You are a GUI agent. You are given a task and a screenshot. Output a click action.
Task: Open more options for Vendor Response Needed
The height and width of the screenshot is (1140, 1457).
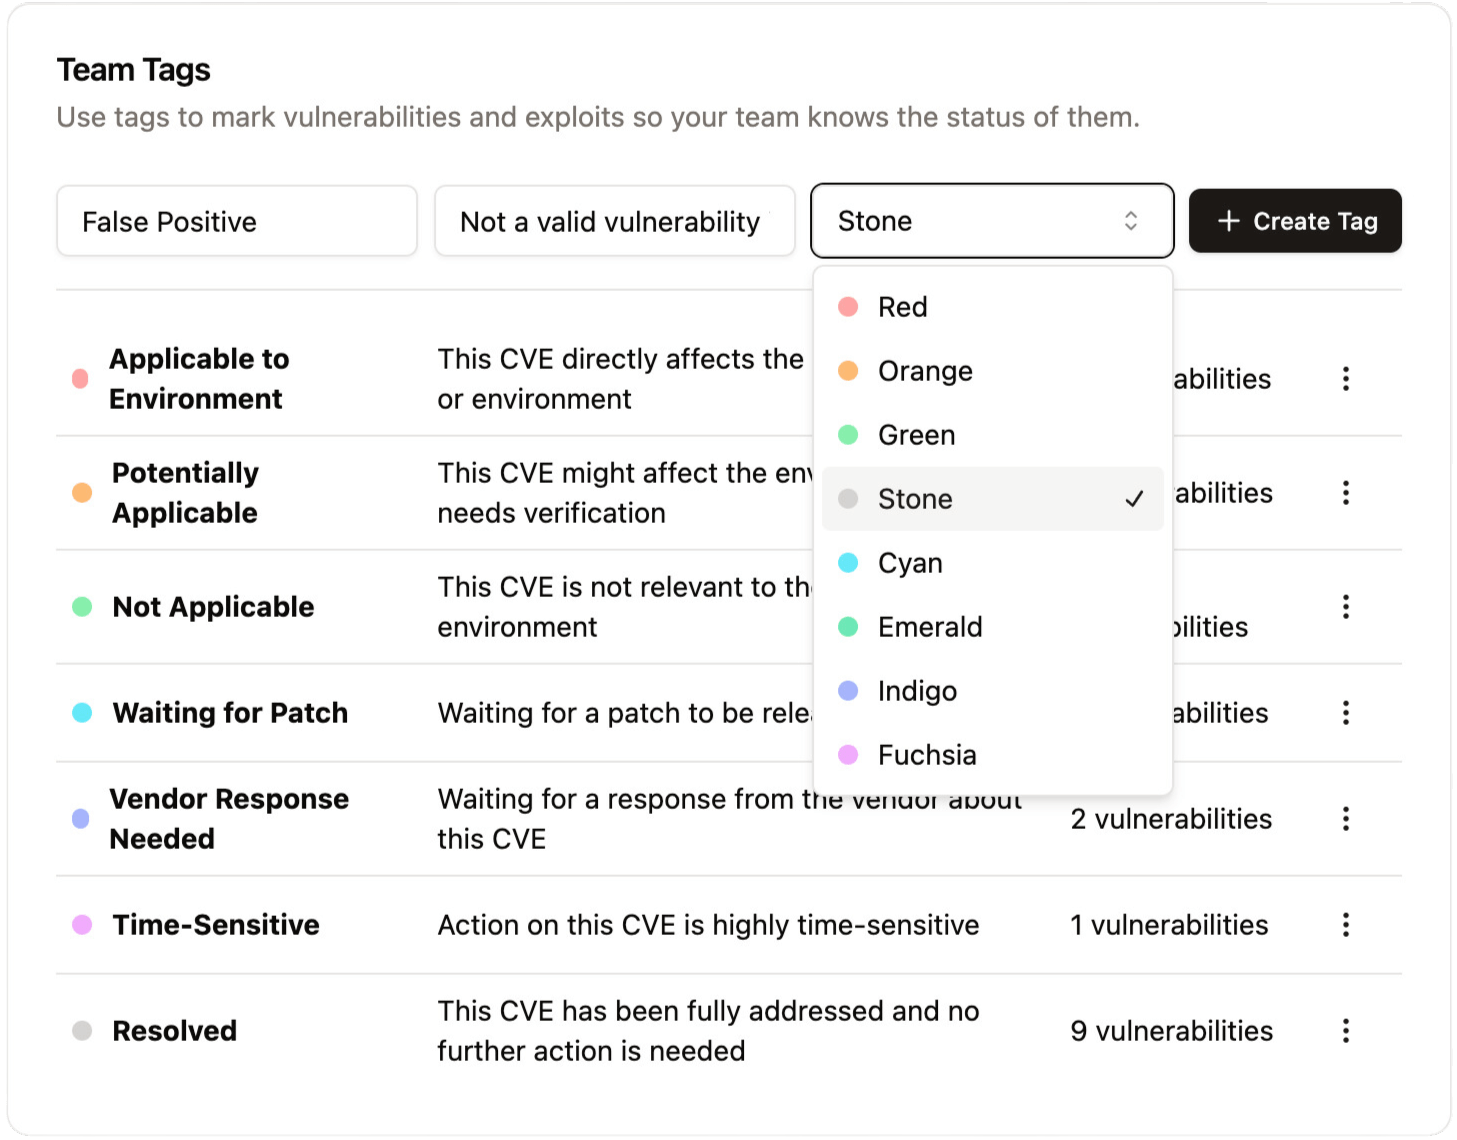(1345, 819)
